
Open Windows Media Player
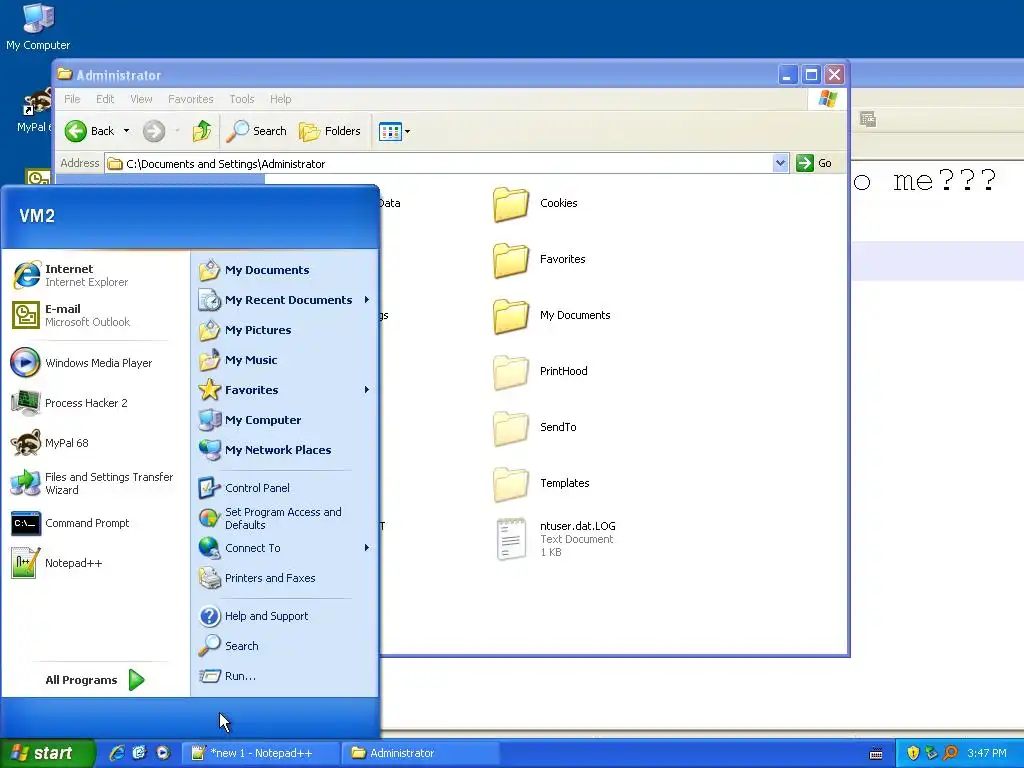(95, 363)
